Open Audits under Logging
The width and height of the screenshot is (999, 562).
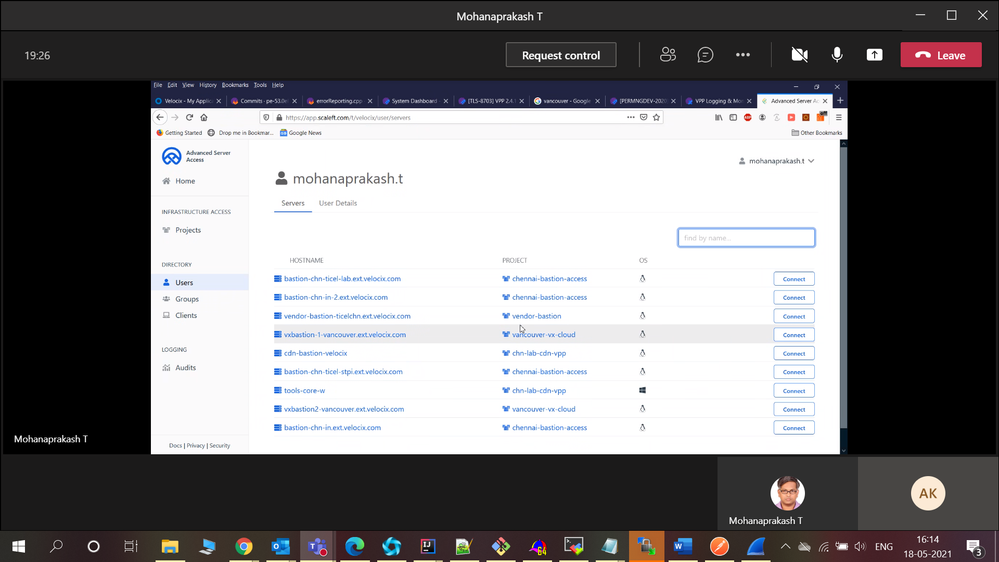[x=185, y=368]
